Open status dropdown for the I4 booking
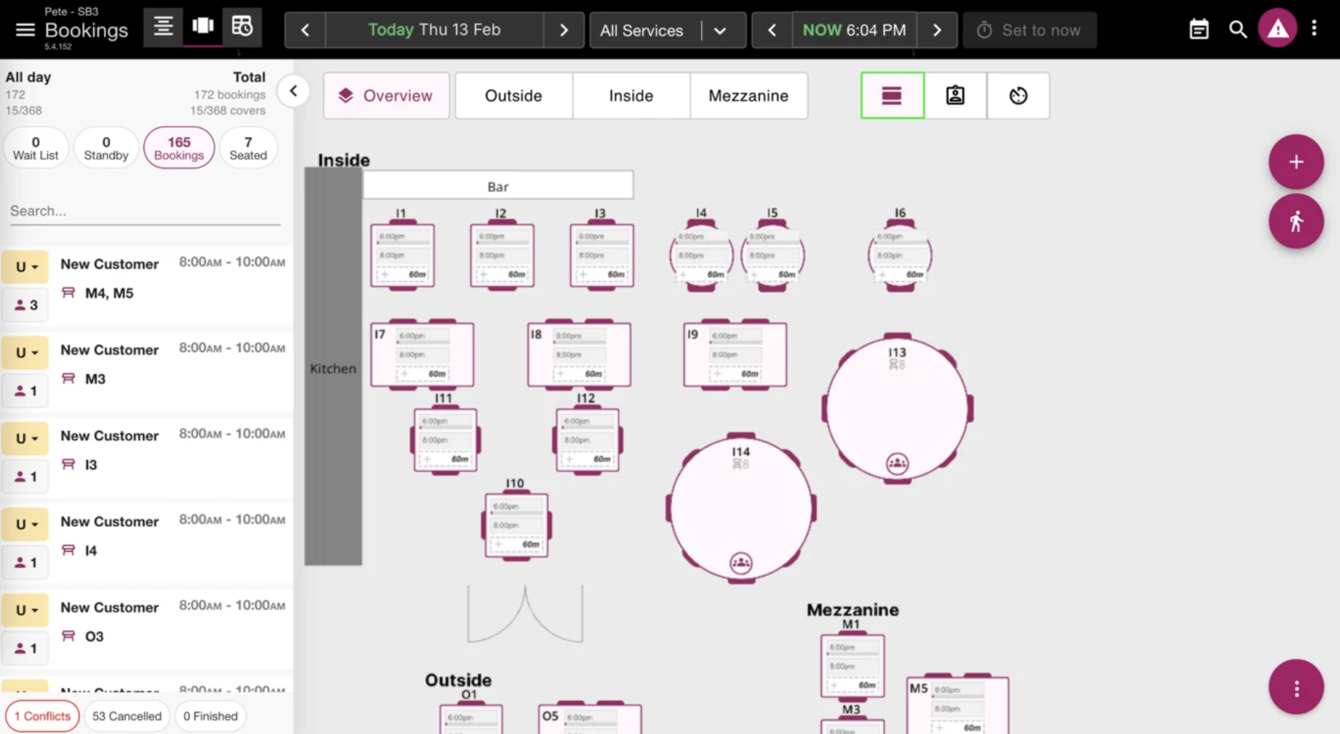 point(25,525)
